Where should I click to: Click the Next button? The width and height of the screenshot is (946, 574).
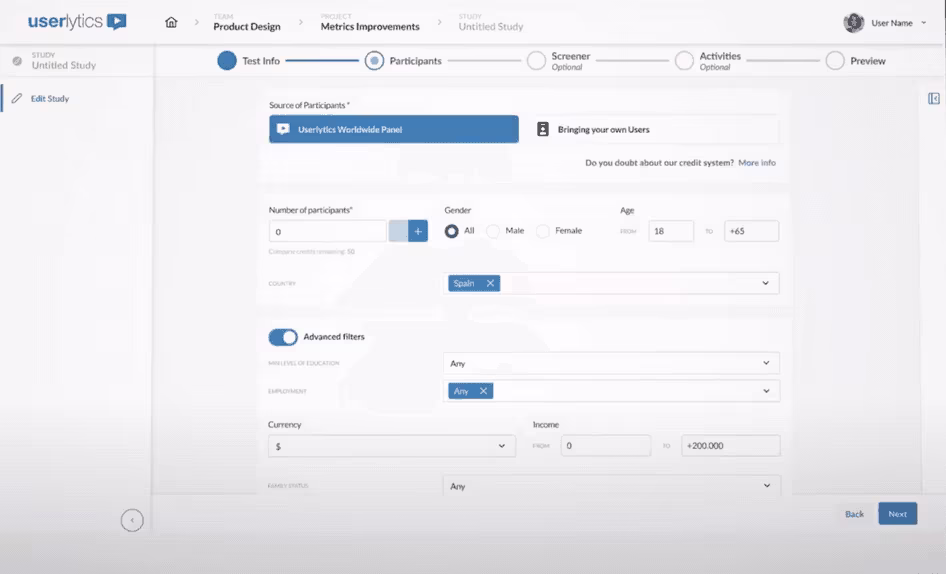[897, 514]
